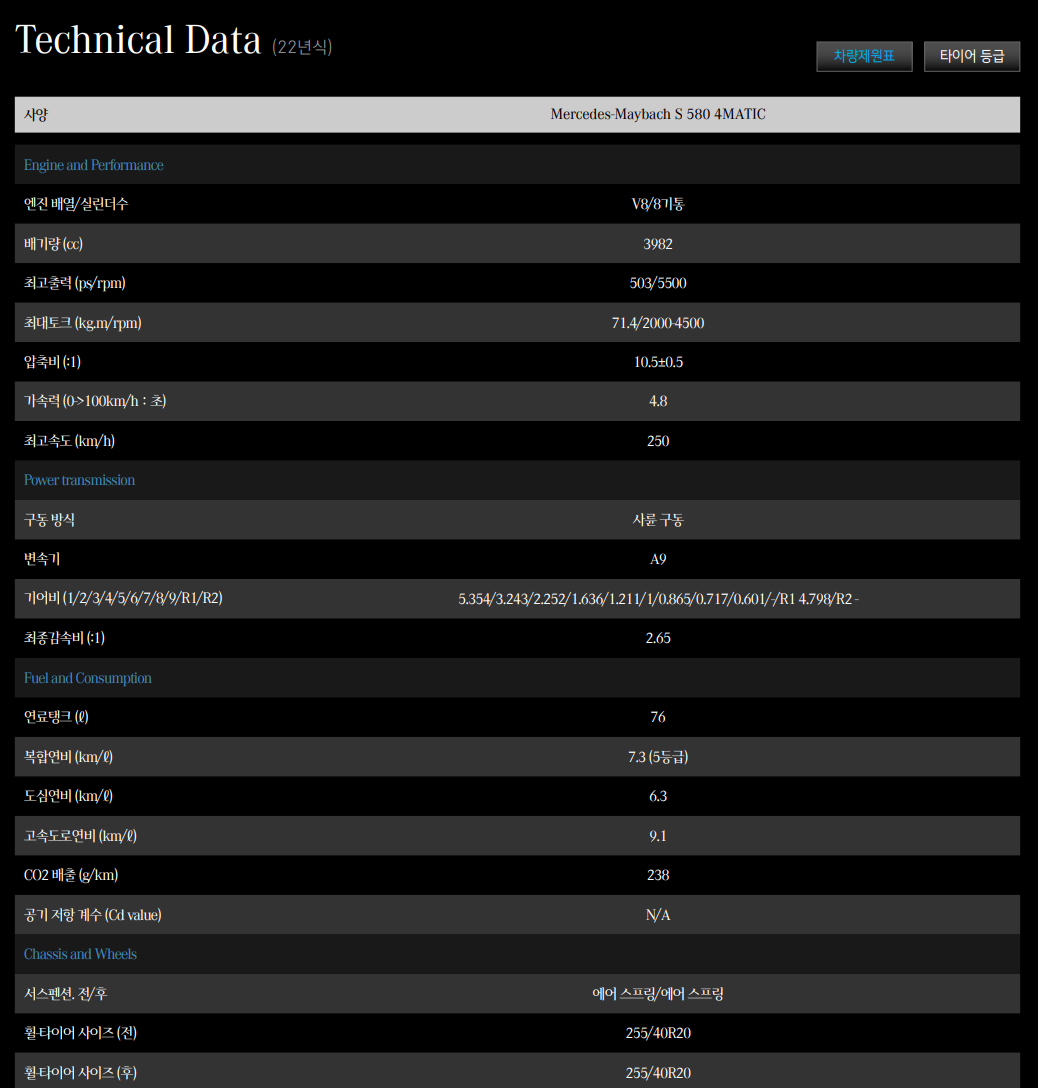
Task: Click the 2.65 final drive value
Action: [658, 638]
